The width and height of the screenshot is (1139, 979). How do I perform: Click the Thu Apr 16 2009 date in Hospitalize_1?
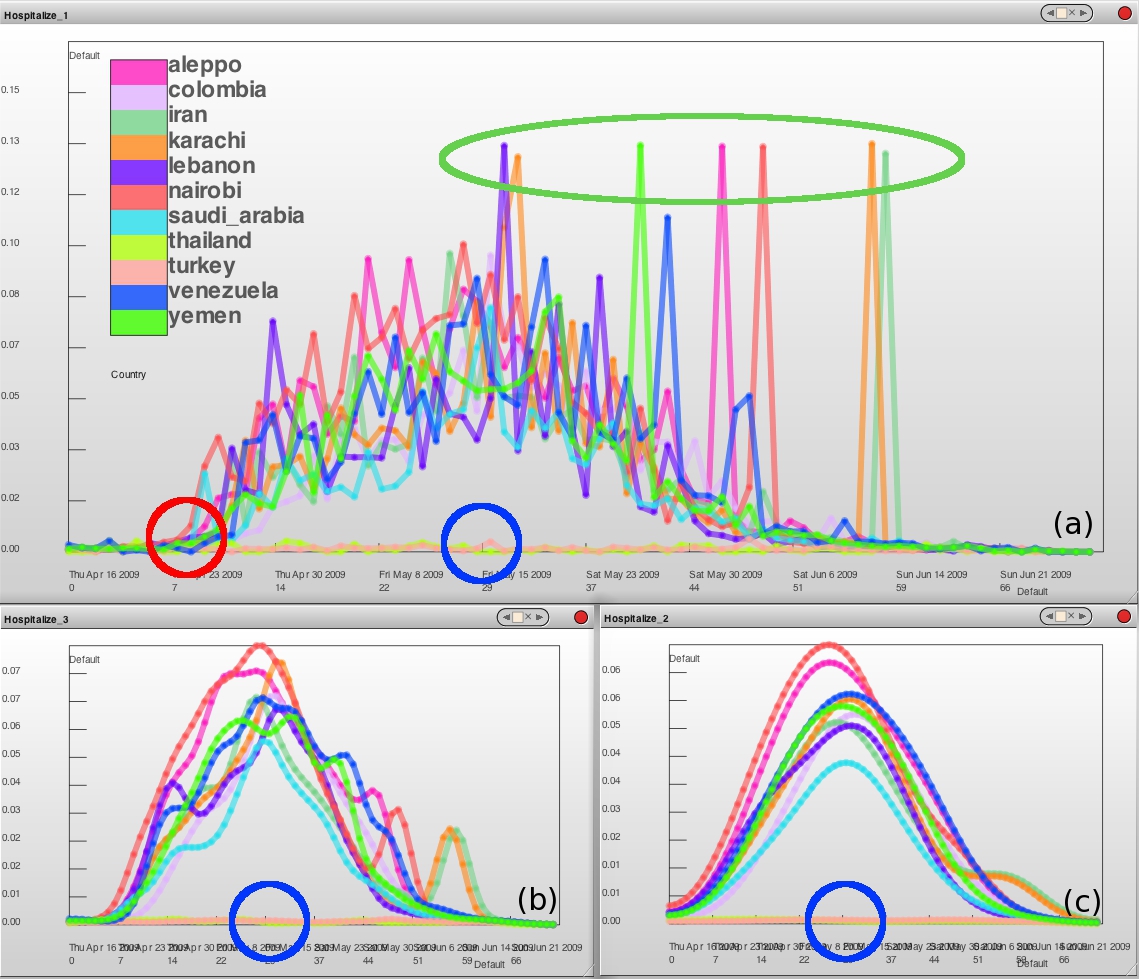(x=104, y=574)
